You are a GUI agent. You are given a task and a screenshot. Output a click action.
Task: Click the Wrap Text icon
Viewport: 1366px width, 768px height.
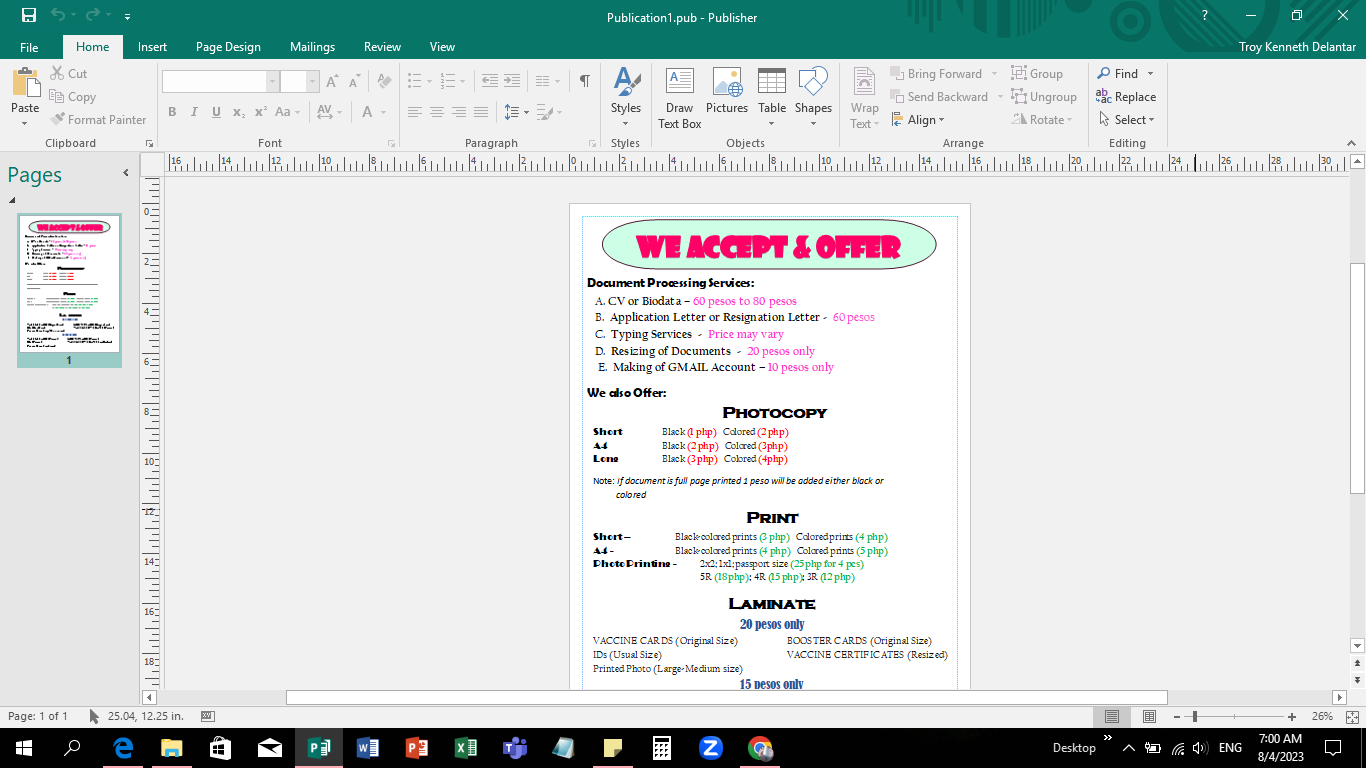864,97
